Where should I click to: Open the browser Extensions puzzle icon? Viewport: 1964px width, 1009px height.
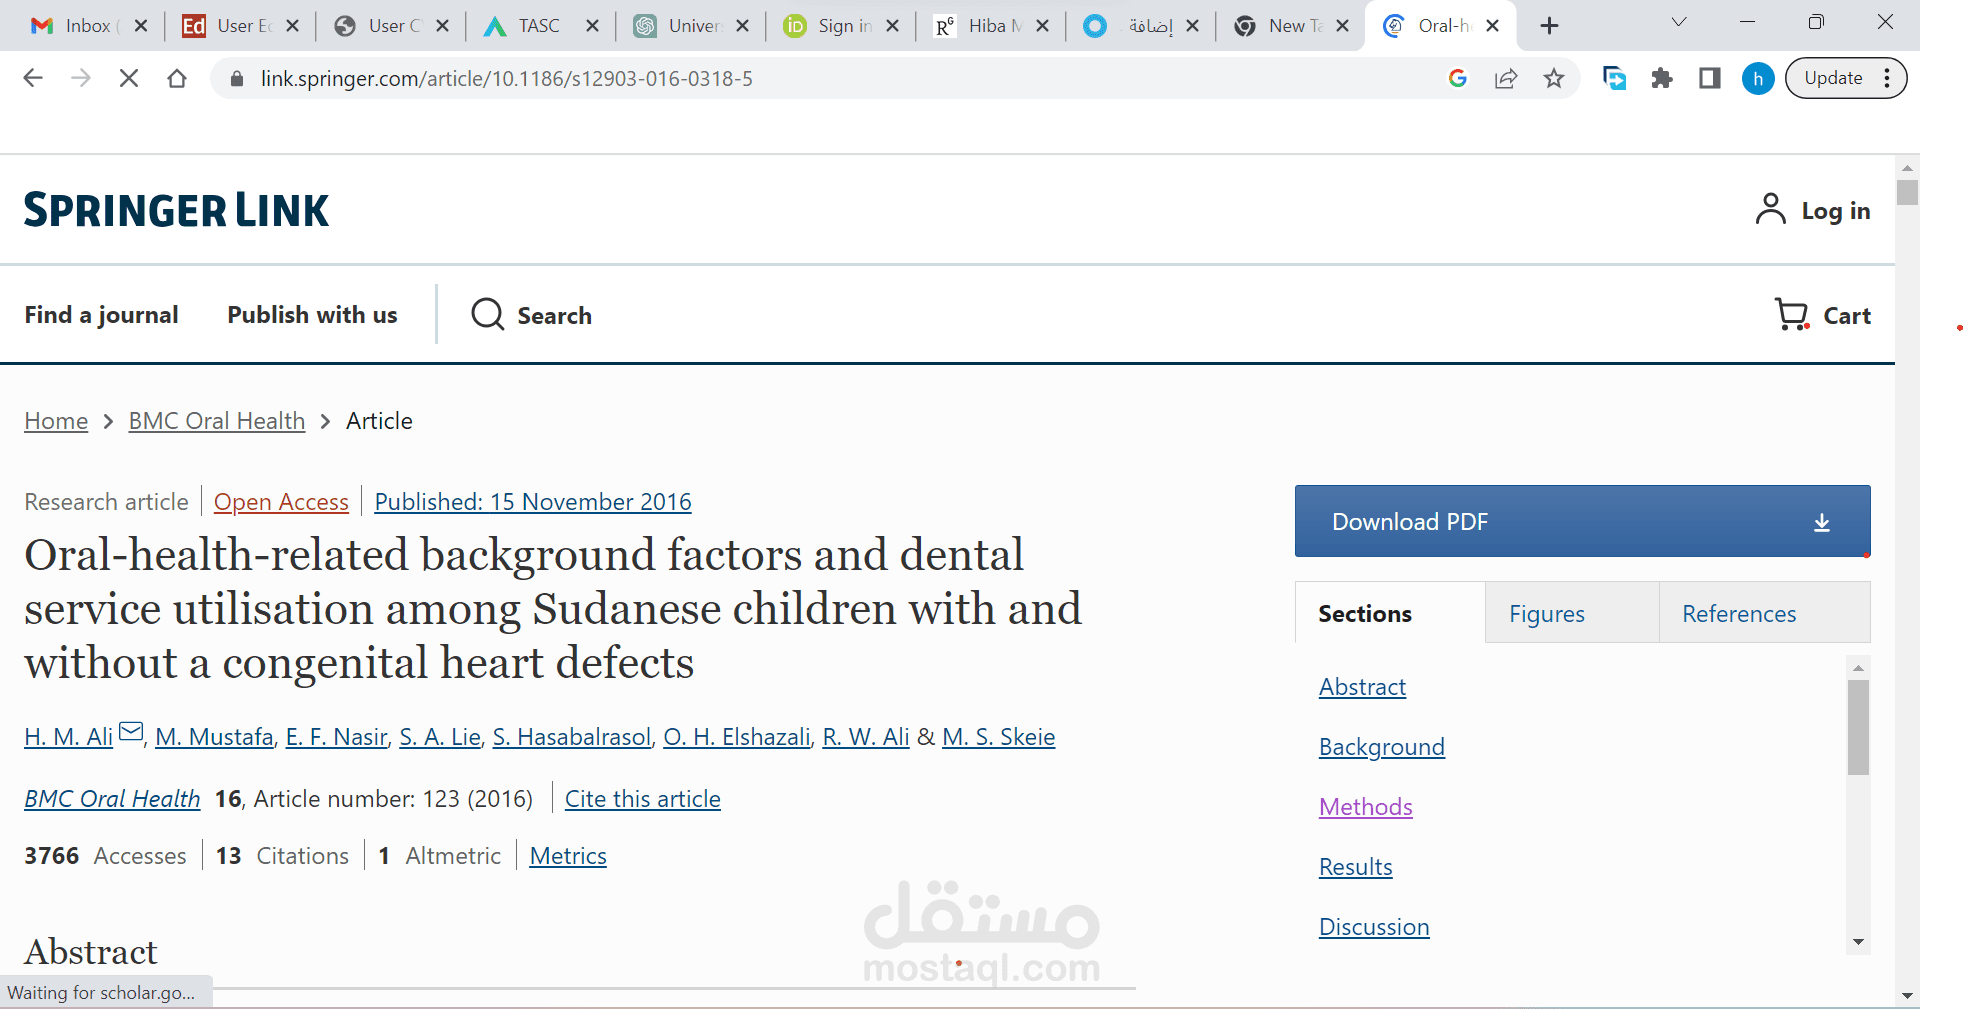pos(1662,78)
